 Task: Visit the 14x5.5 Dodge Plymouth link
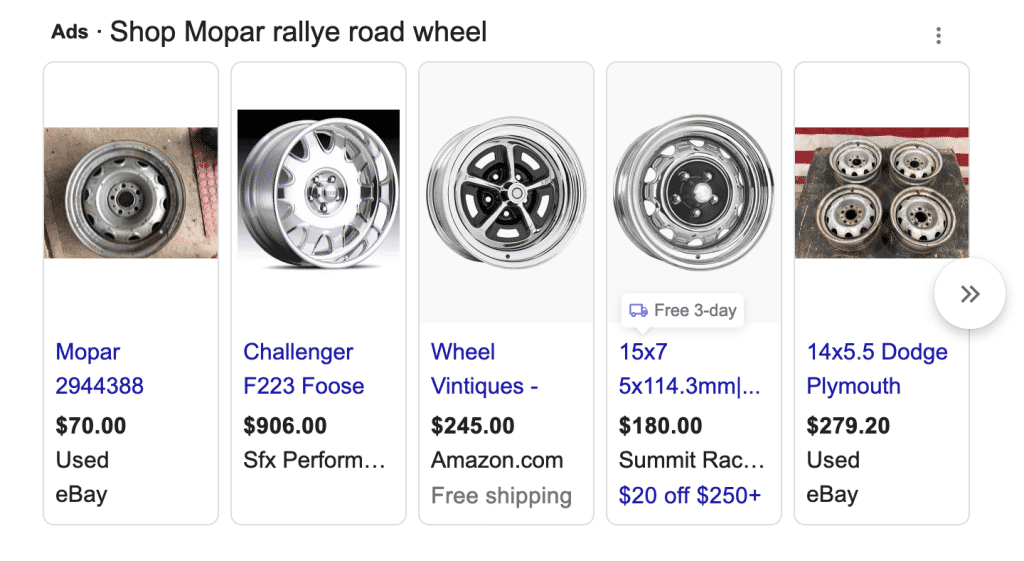(x=877, y=369)
